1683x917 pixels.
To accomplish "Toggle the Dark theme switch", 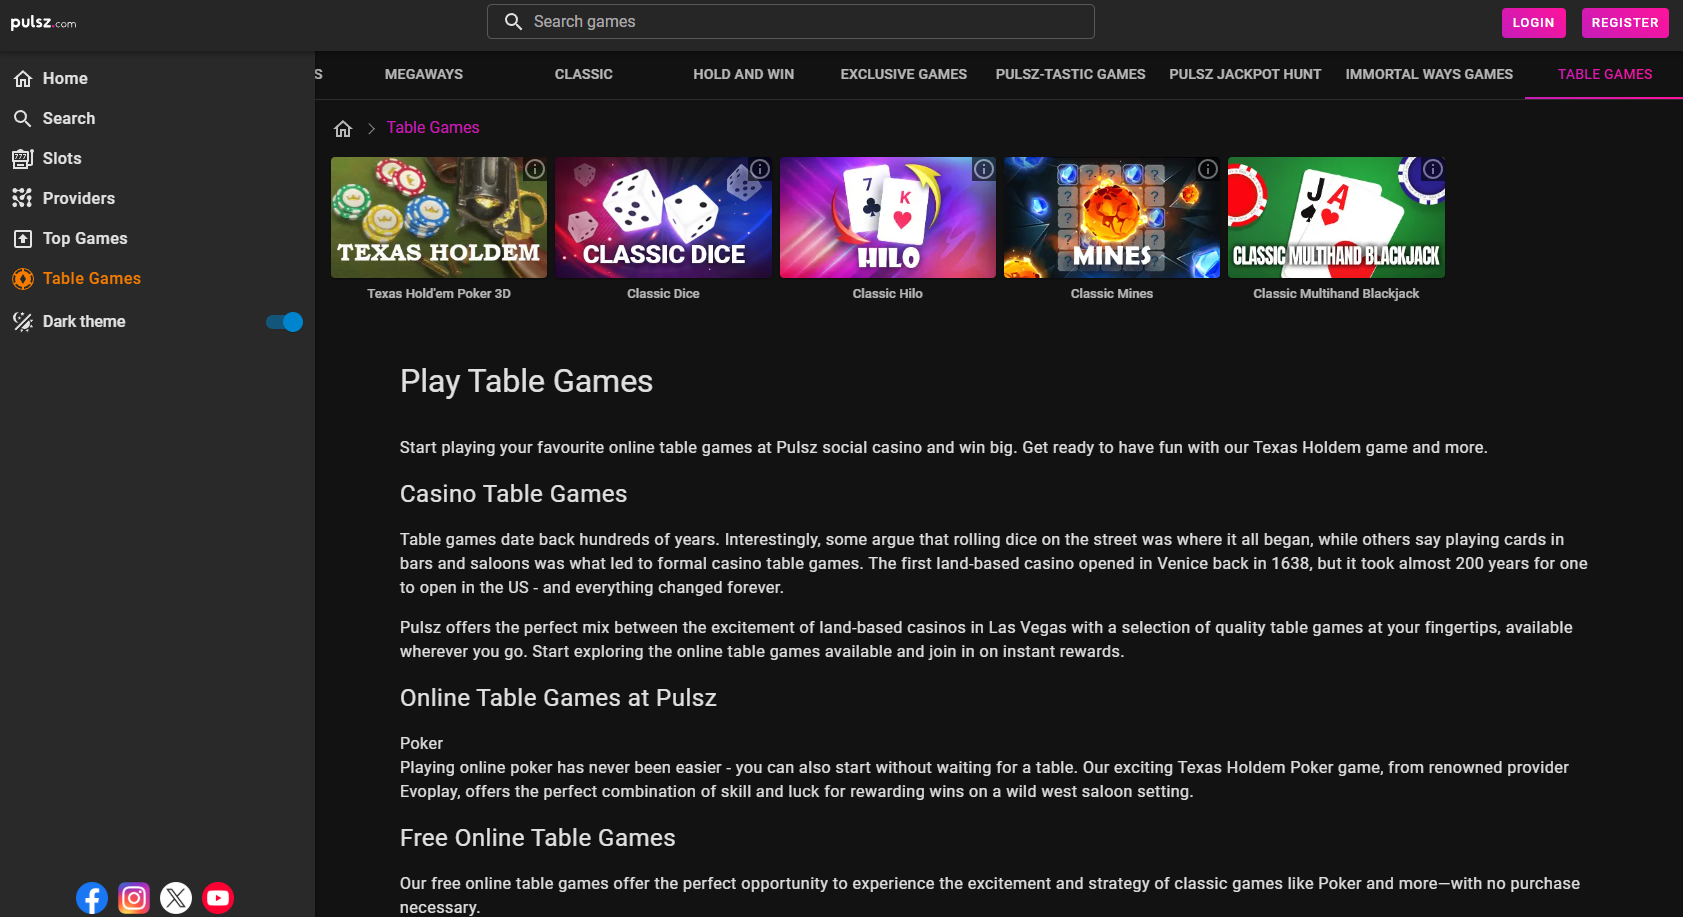I will pyautogui.click(x=285, y=322).
